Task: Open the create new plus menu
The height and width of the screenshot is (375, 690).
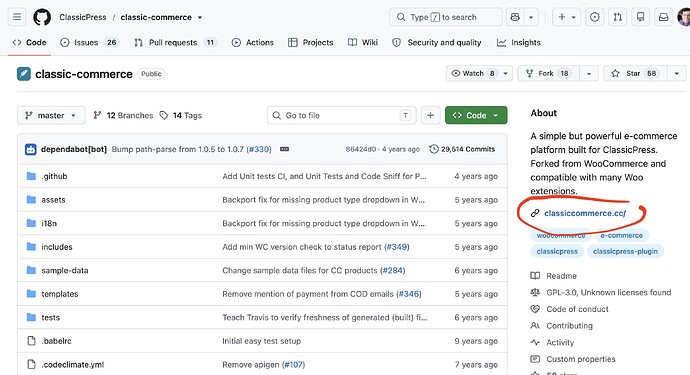Action: [x=566, y=17]
